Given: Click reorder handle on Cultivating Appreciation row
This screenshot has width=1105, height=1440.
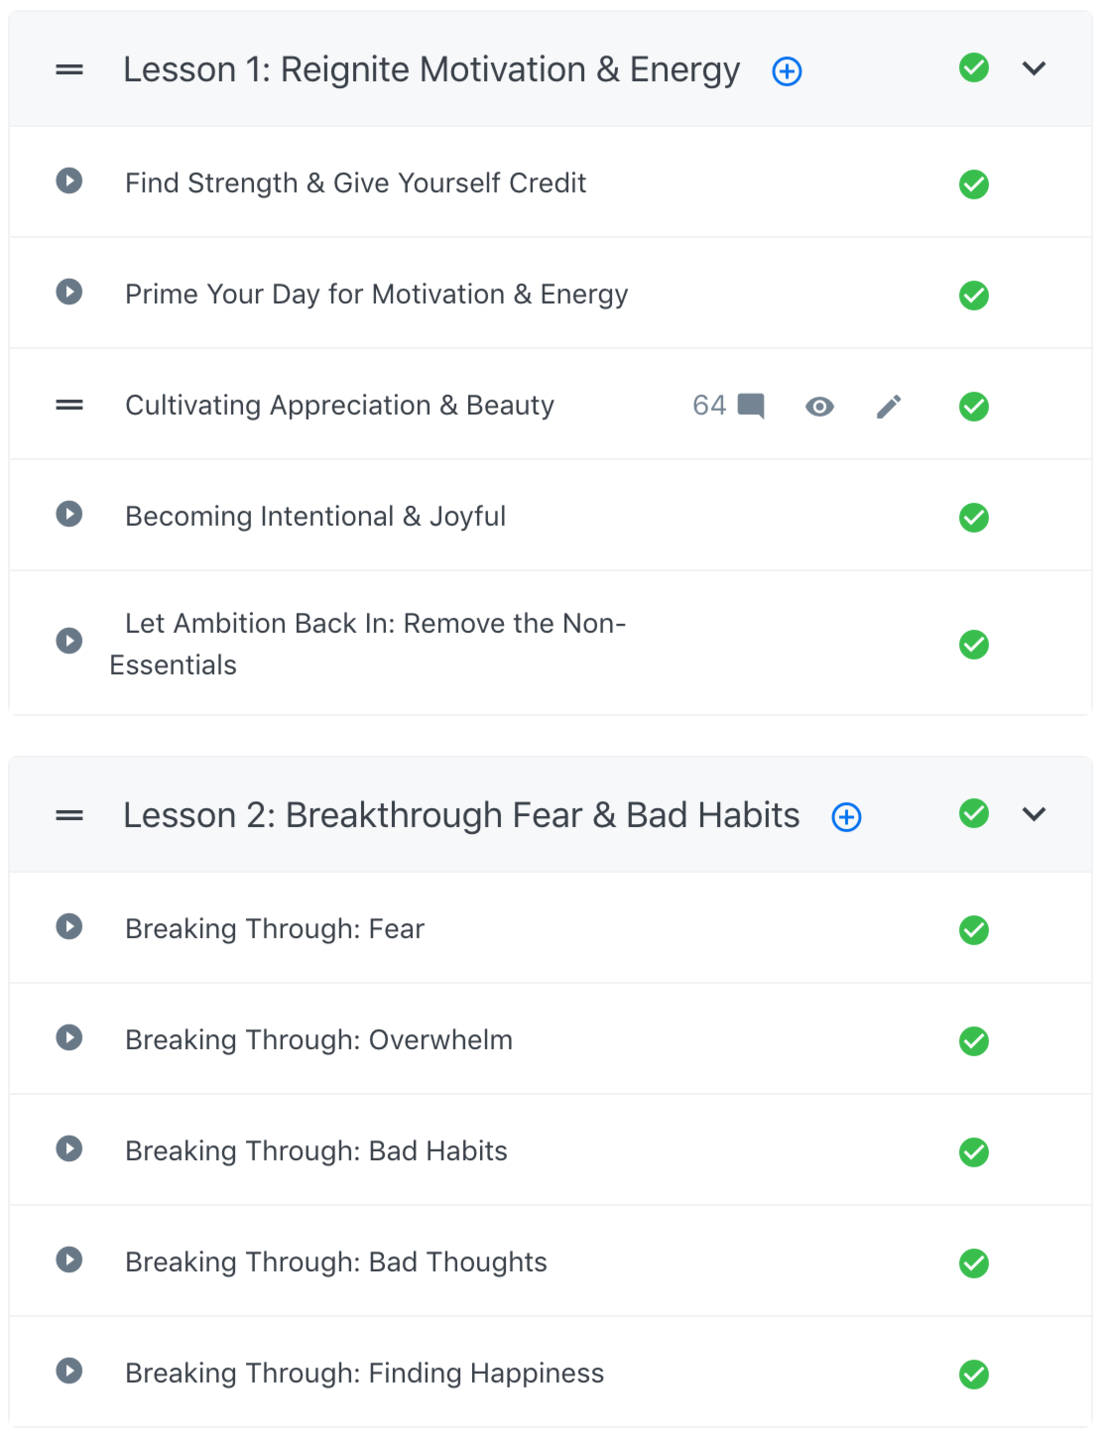Looking at the screenshot, I should click(69, 405).
